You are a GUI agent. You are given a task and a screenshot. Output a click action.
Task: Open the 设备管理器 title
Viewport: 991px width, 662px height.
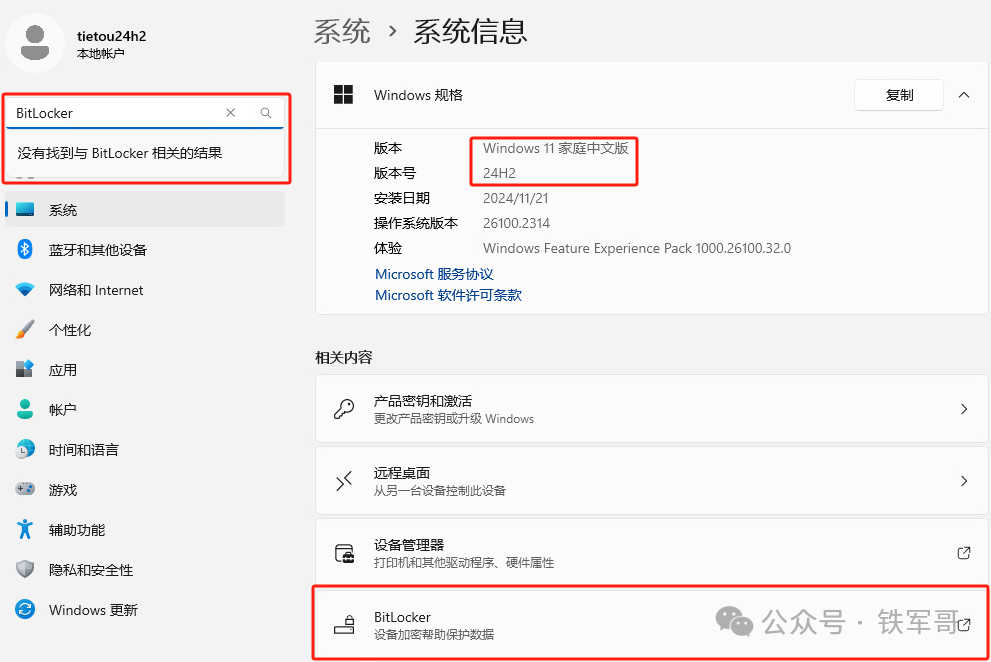coord(409,545)
